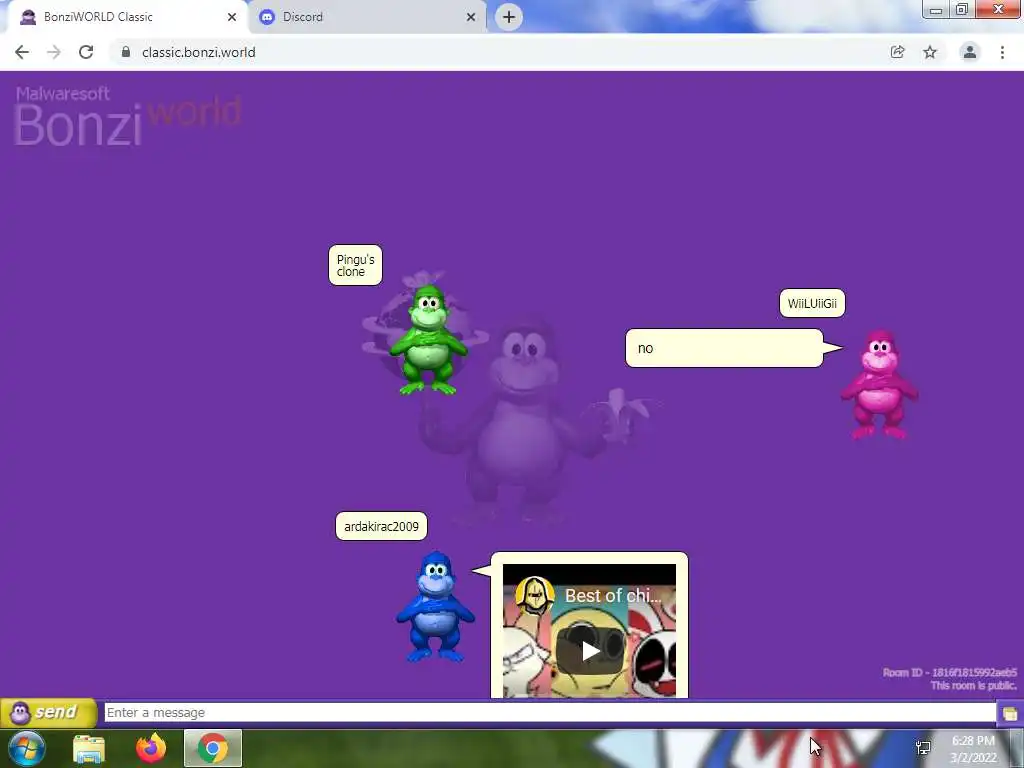This screenshot has width=1024, height=768.
Task: Open File Explorer from the taskbar
Action: click(x=89, y=748)
